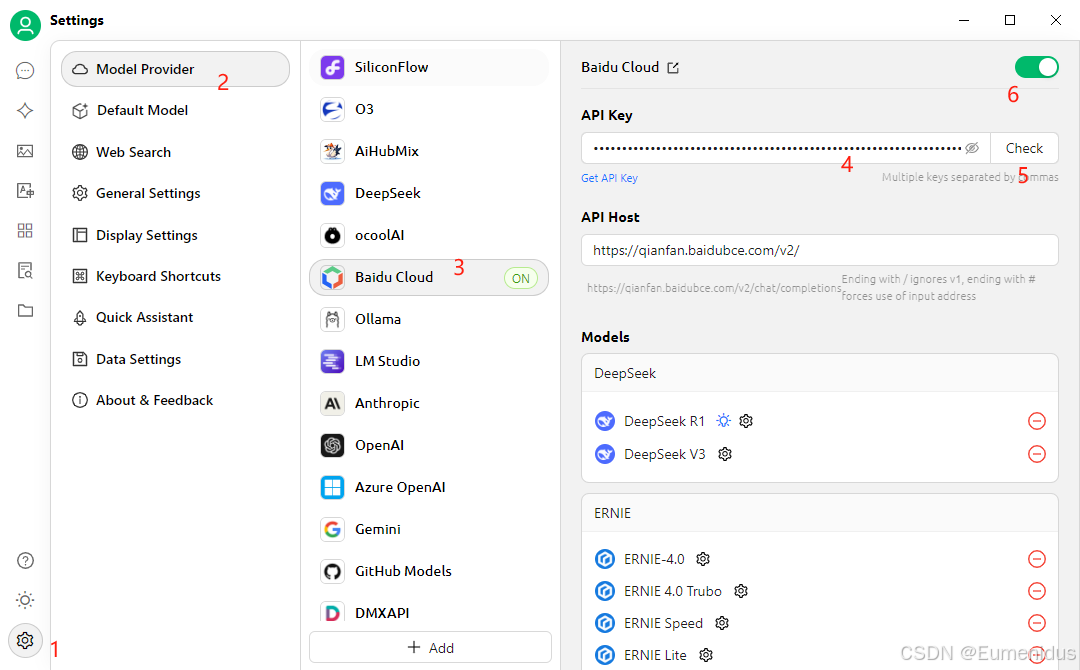Click the DeepSeek R1 model name
The image size is (1080, 670).
pyautogui.click(x=664, y=421)
